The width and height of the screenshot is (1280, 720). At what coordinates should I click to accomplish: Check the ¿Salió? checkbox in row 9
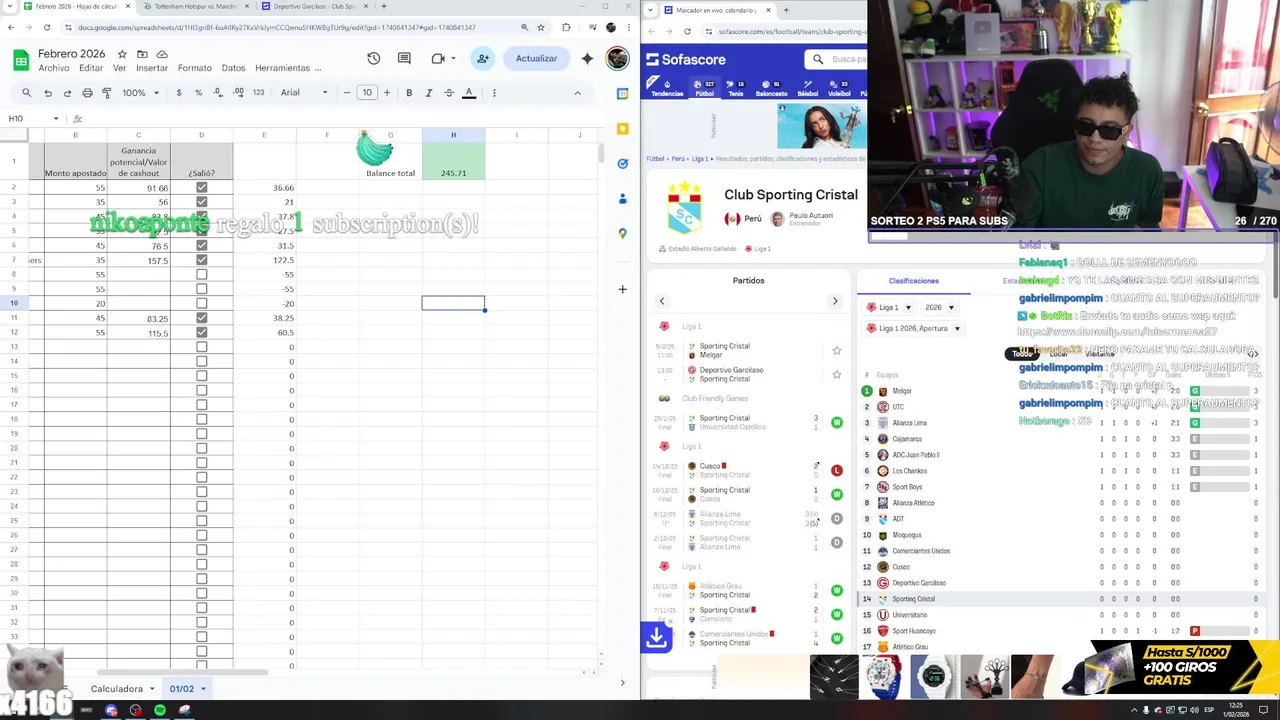point(201,289)
